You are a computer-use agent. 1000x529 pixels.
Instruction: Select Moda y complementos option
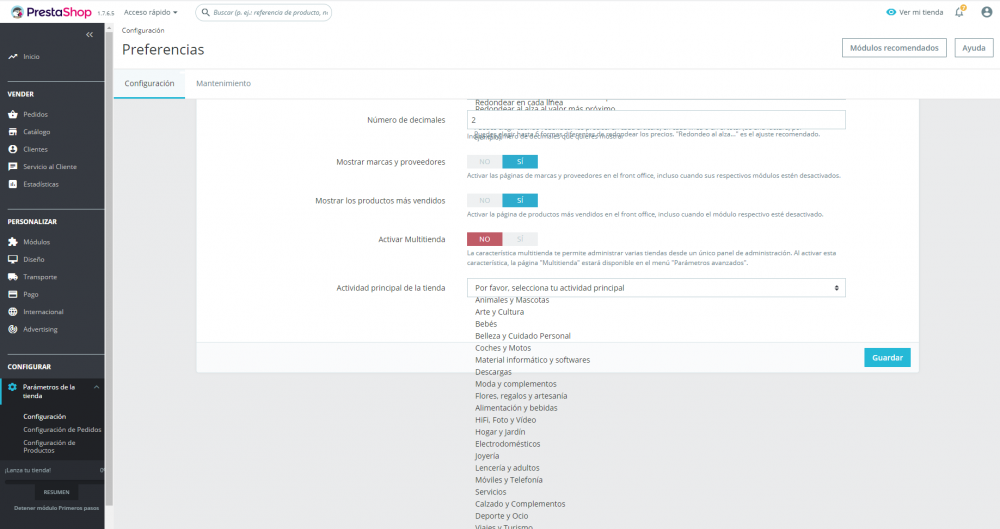(x=516, y=384)
